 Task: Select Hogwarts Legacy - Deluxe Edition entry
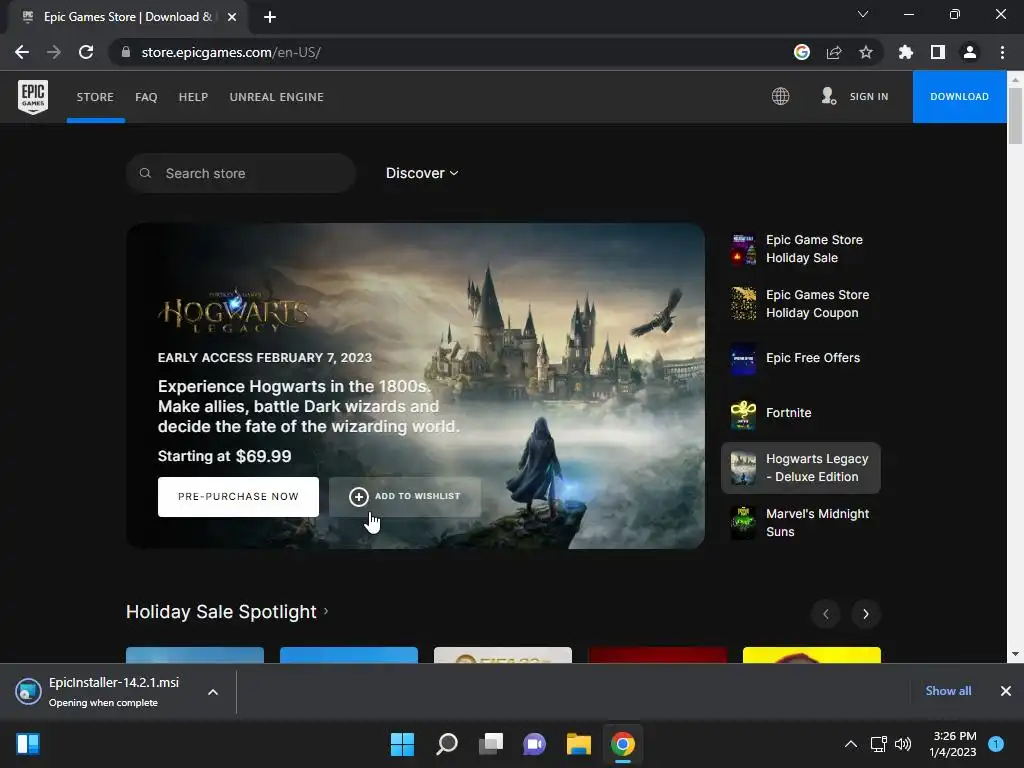801,468
